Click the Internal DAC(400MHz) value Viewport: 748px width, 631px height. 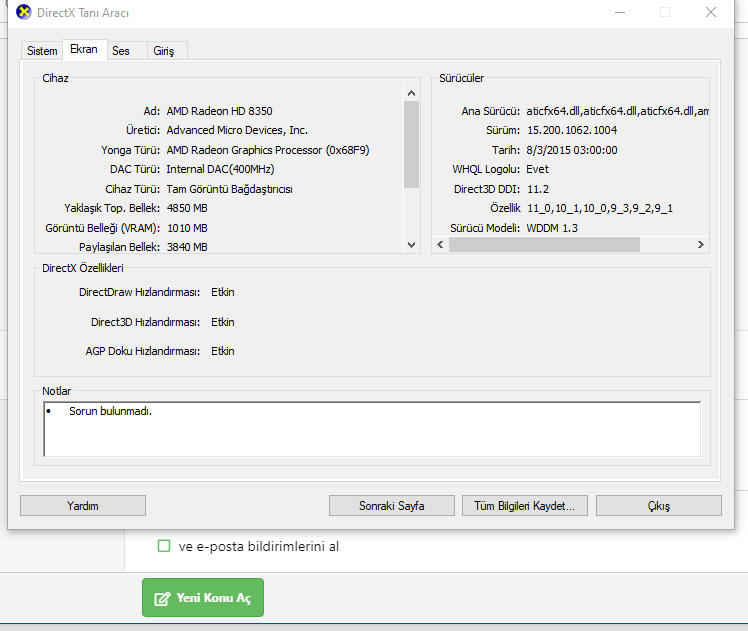220,169
